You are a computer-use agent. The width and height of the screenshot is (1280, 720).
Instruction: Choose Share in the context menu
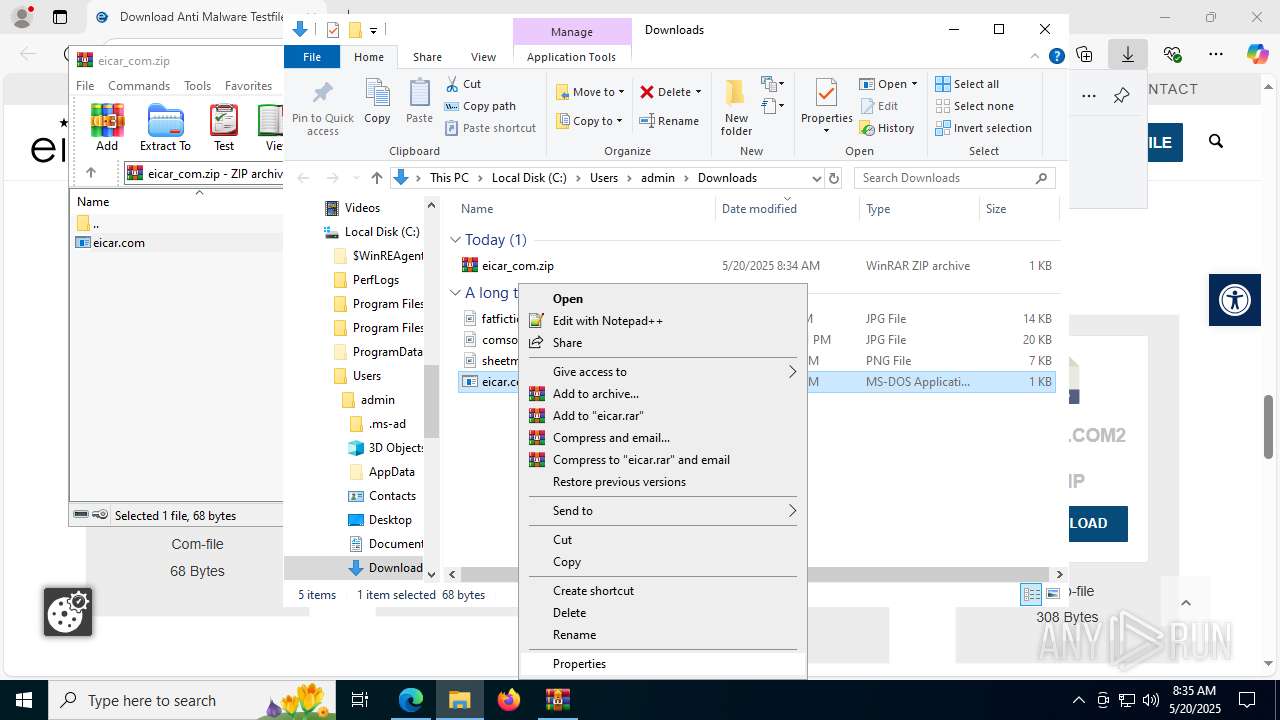(567, 343)
